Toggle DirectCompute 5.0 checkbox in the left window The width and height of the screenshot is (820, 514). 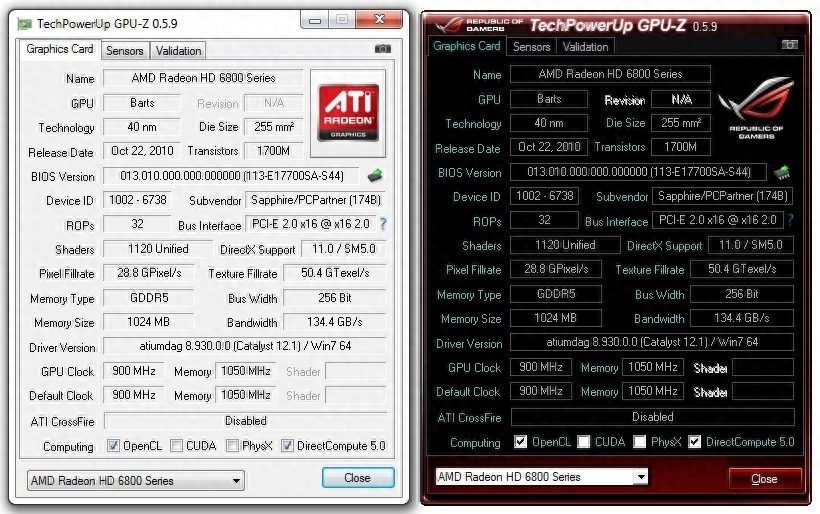click(x=287, y=446)
